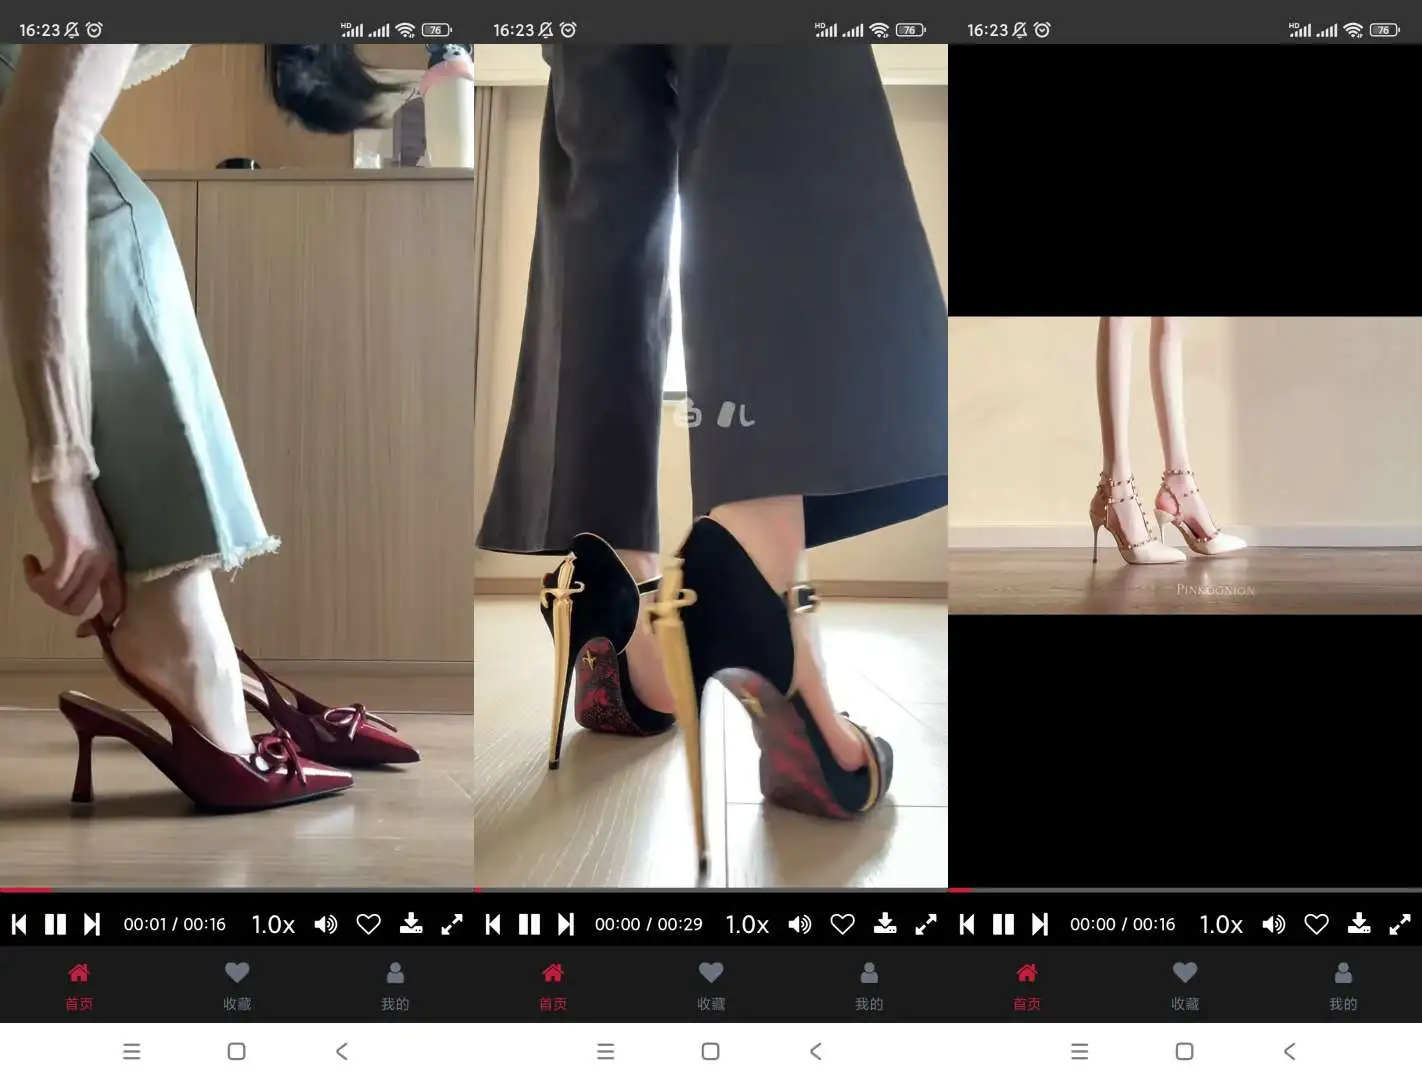1422x1080 pixels.
Task: Seek on the red slingback heels video progress bar
Action: click(237, 889)
